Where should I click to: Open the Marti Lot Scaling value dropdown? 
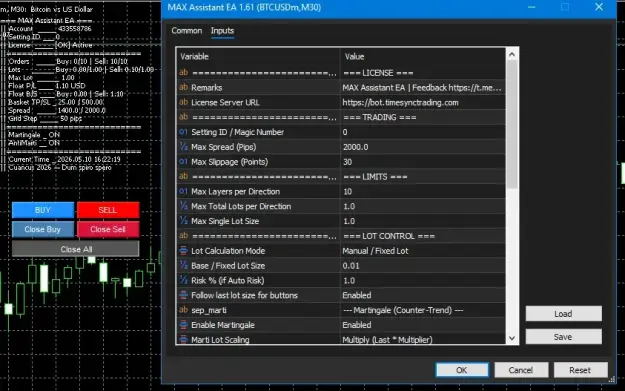423,339
